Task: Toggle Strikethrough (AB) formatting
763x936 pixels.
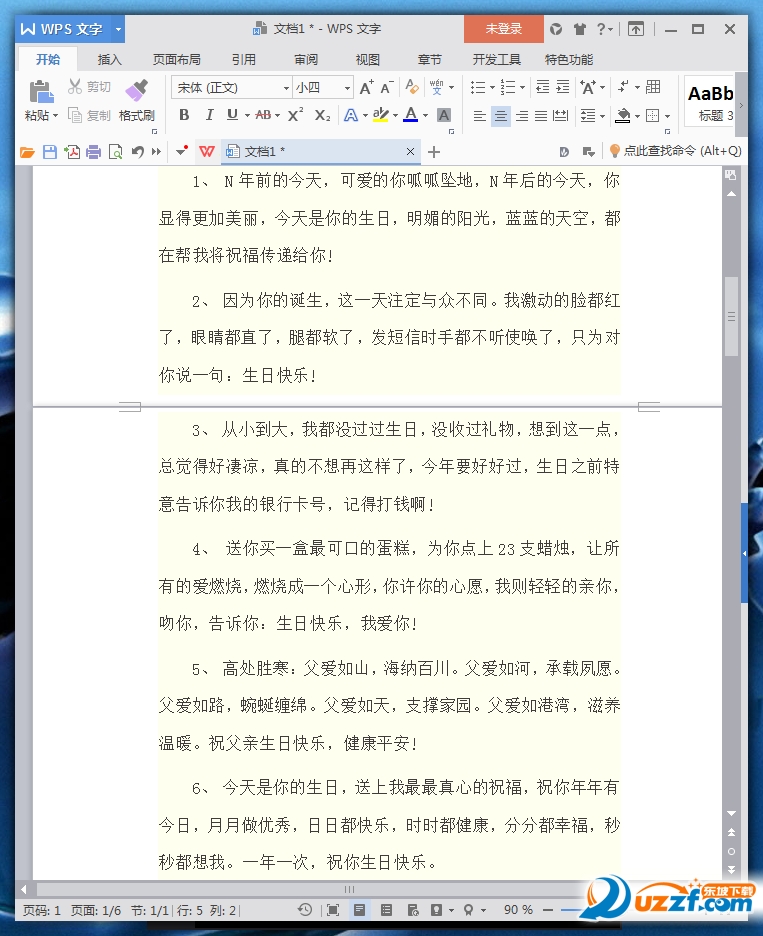Action: point(263,115)
